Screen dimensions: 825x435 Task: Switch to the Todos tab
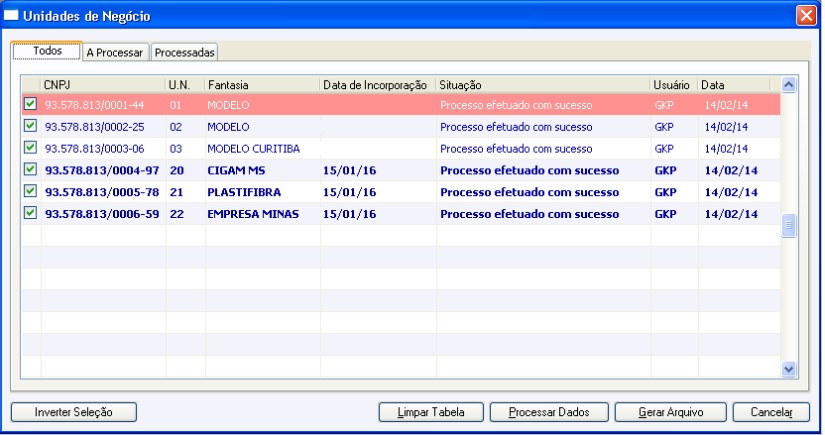tap(47, 51)
